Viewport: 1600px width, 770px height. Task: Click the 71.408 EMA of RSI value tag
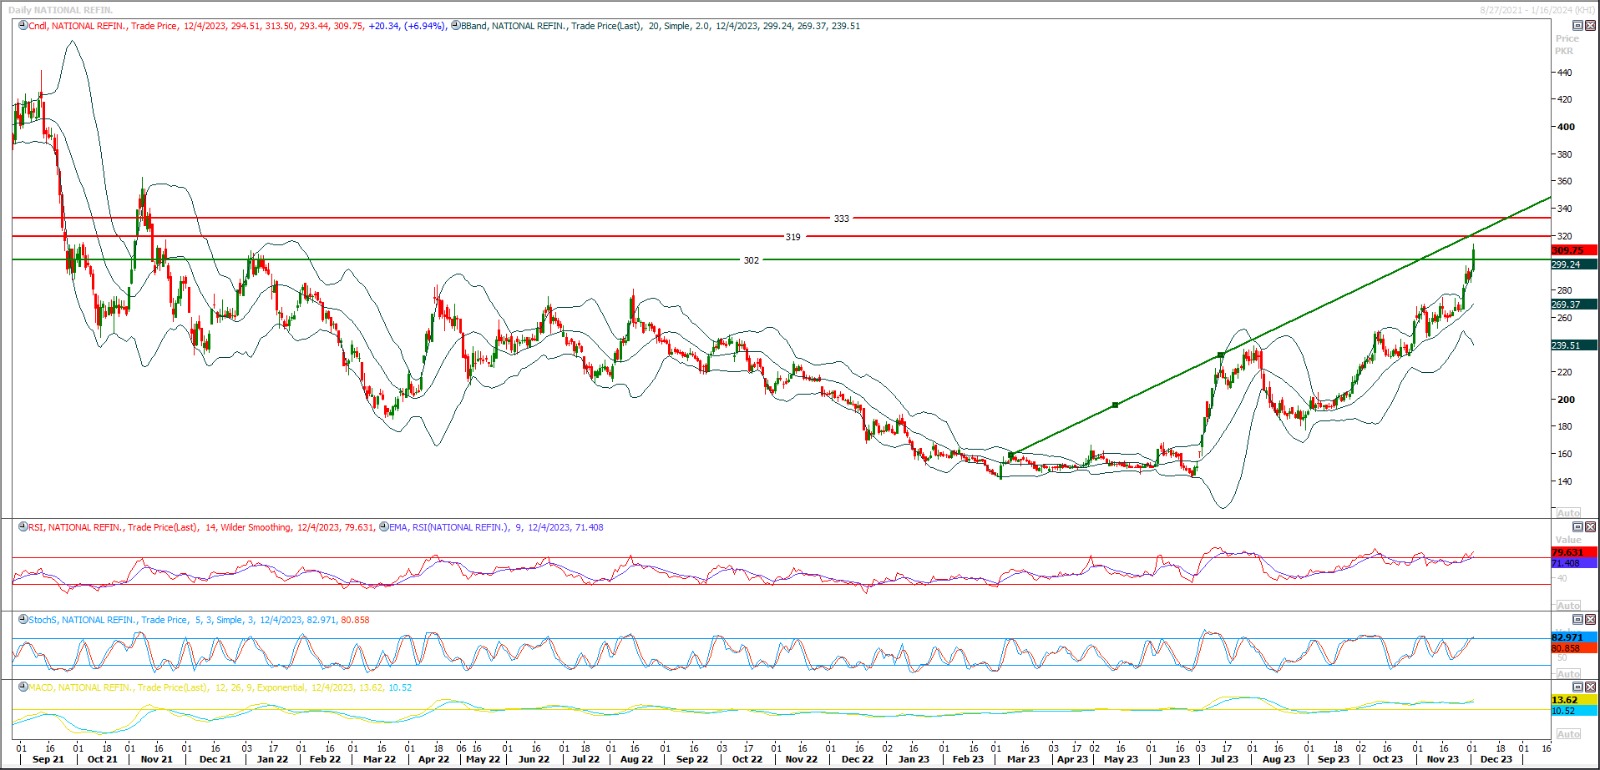point(1573,563)
